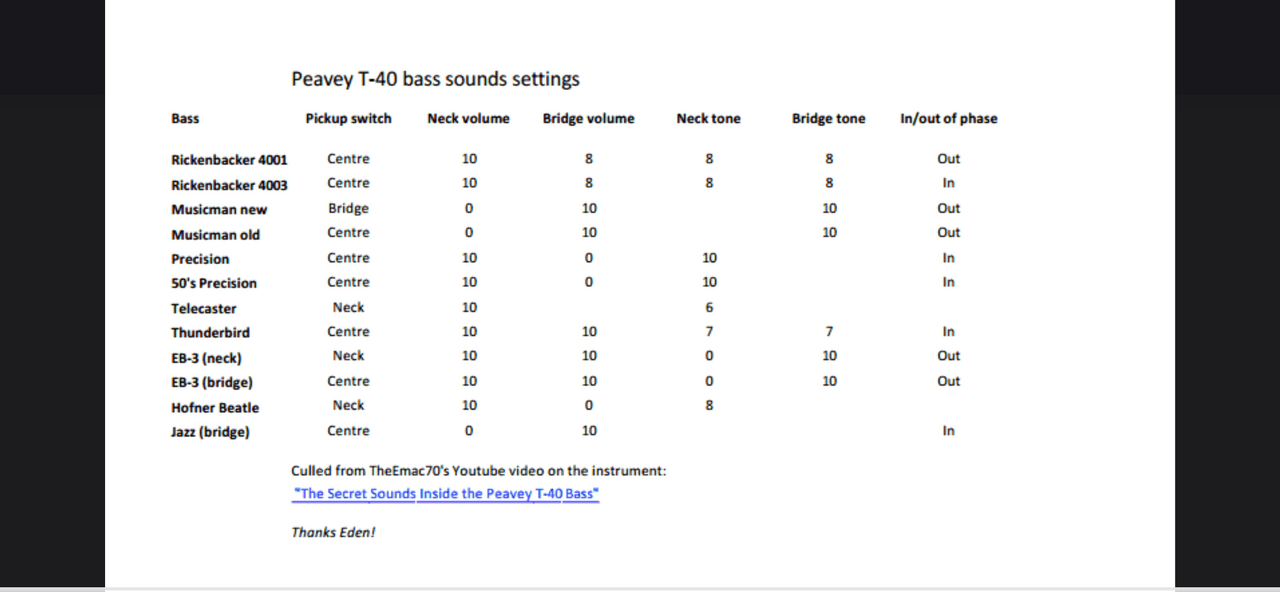Screen dimensions: 1280x592
Task: Select the "Musicman new" row label
Action: 219,210
